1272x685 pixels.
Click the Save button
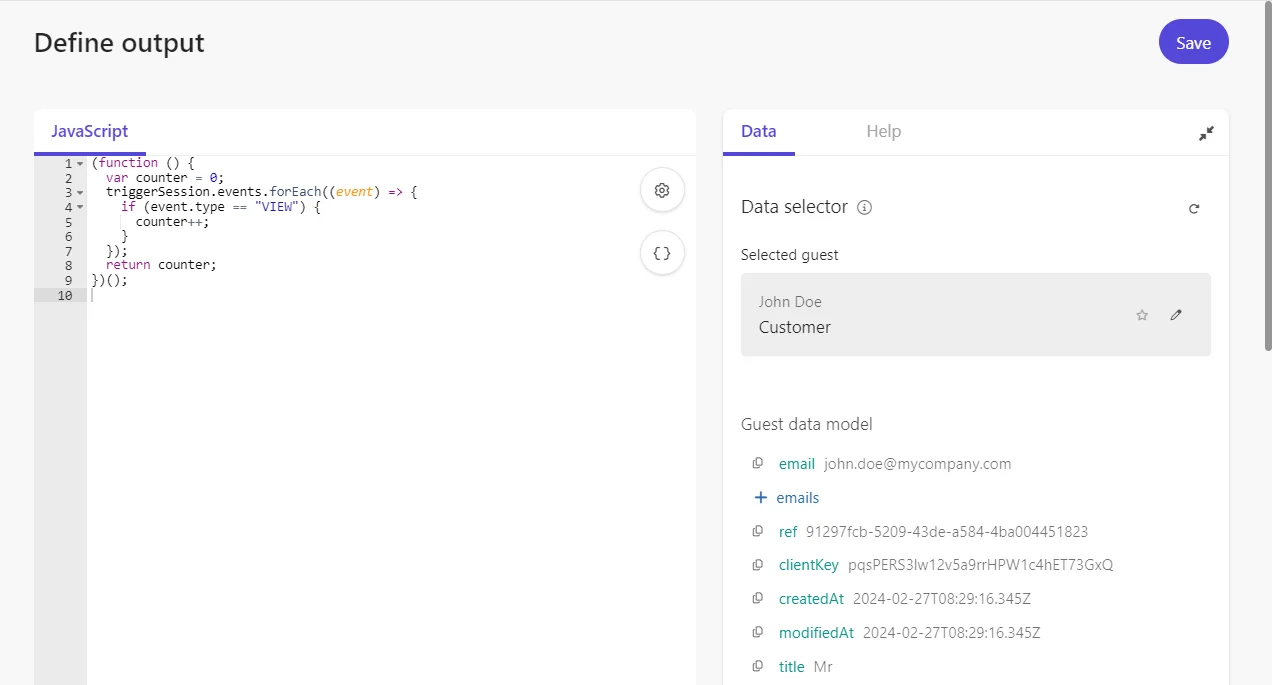[x=1193, y=42]
